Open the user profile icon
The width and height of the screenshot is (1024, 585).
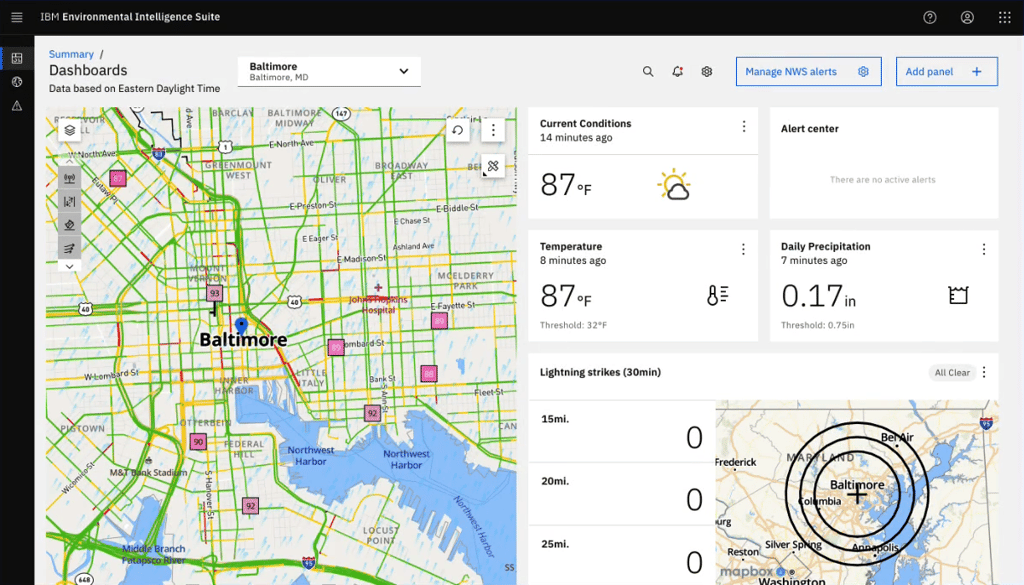point(967,18)
